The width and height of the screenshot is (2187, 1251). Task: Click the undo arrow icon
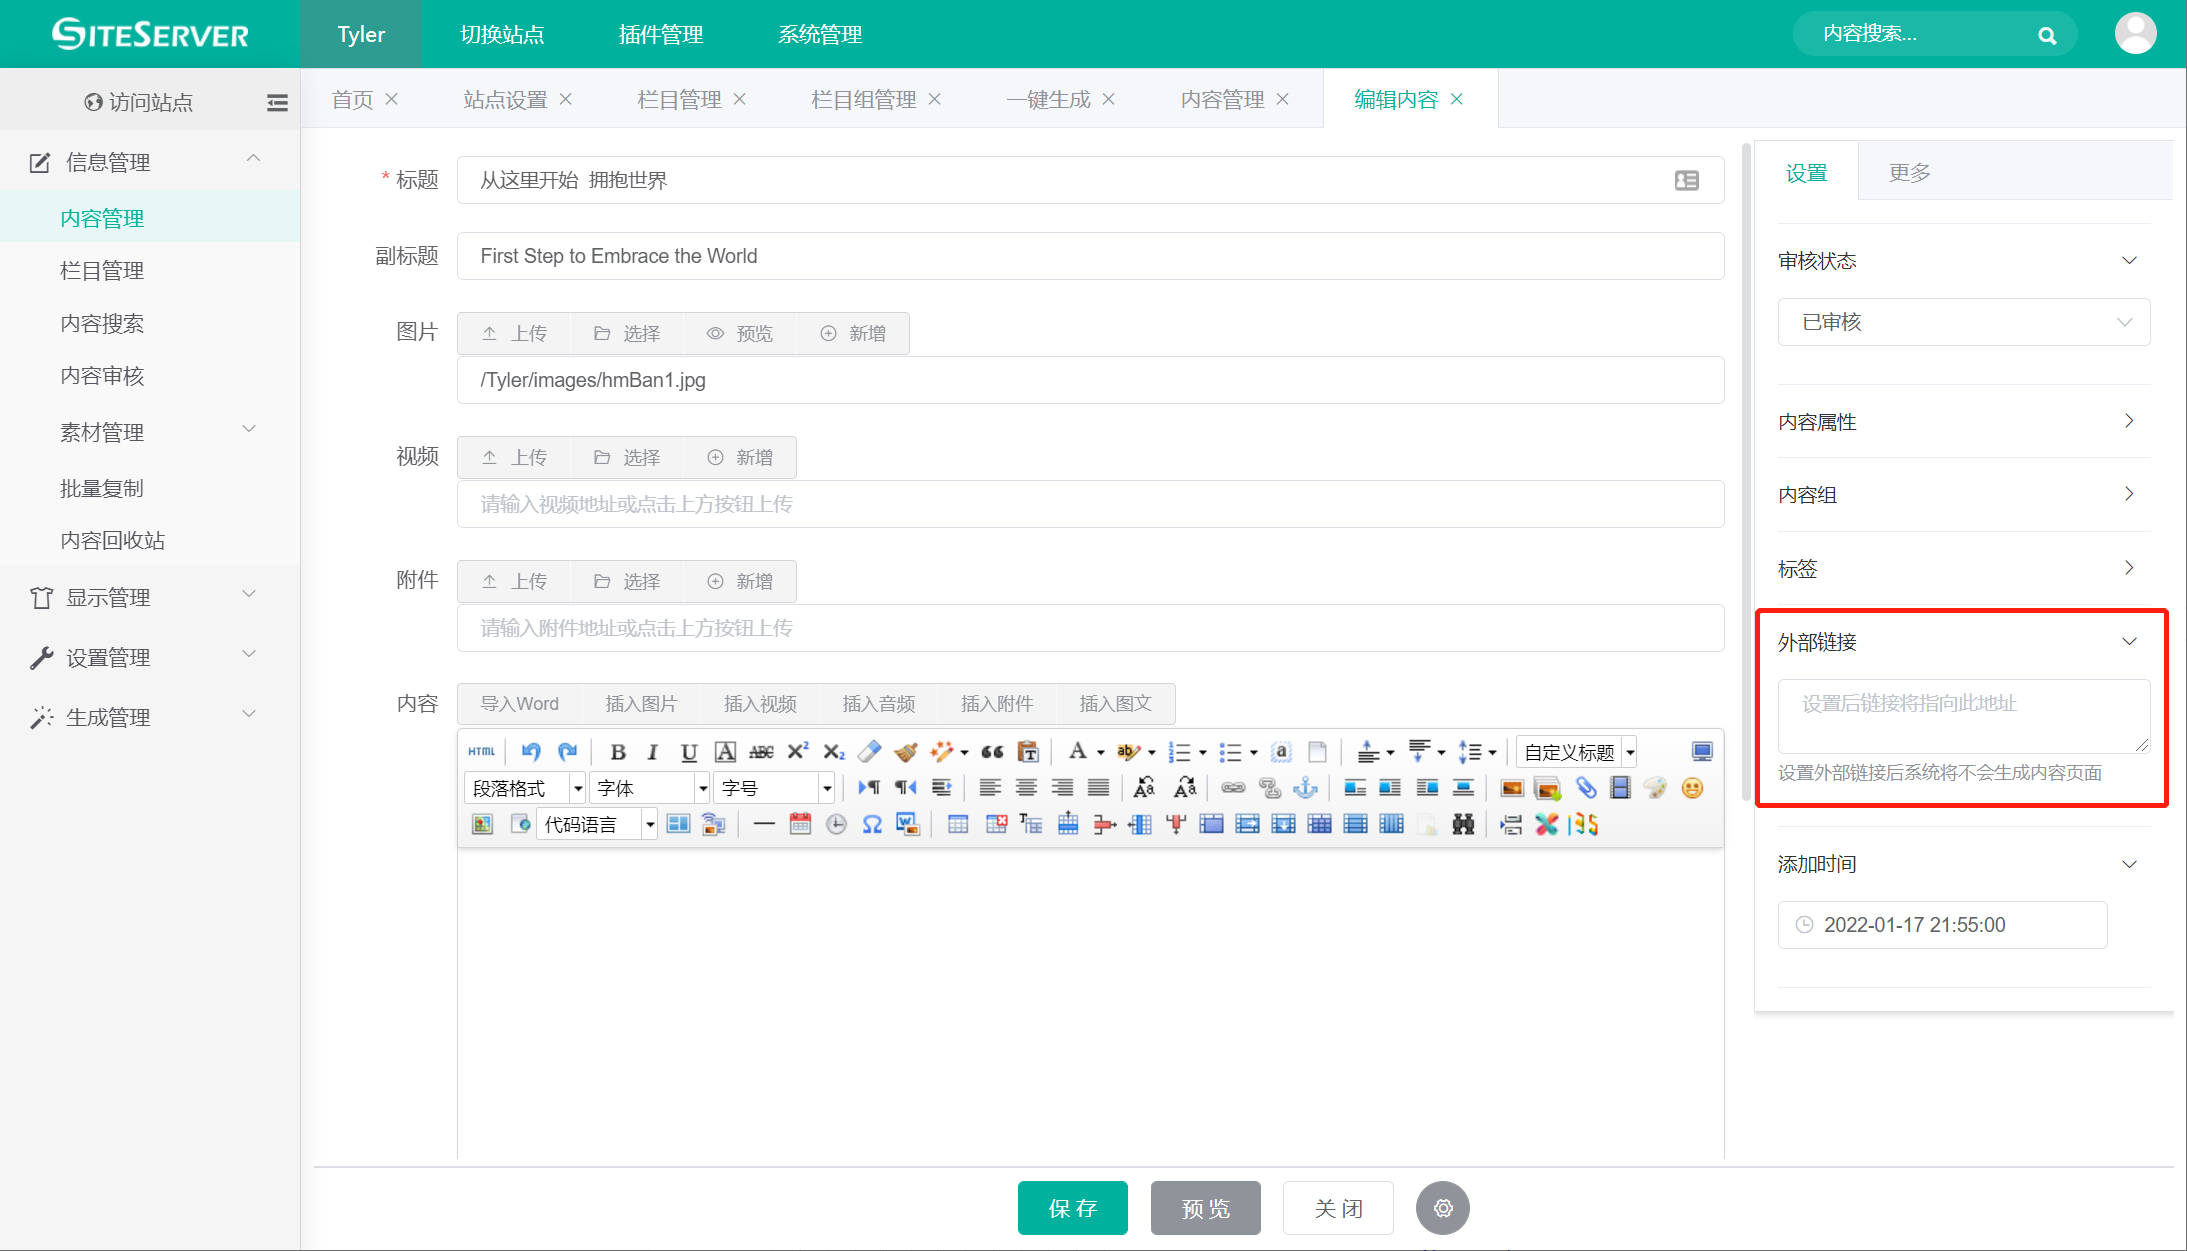click(x=531, y=752)
